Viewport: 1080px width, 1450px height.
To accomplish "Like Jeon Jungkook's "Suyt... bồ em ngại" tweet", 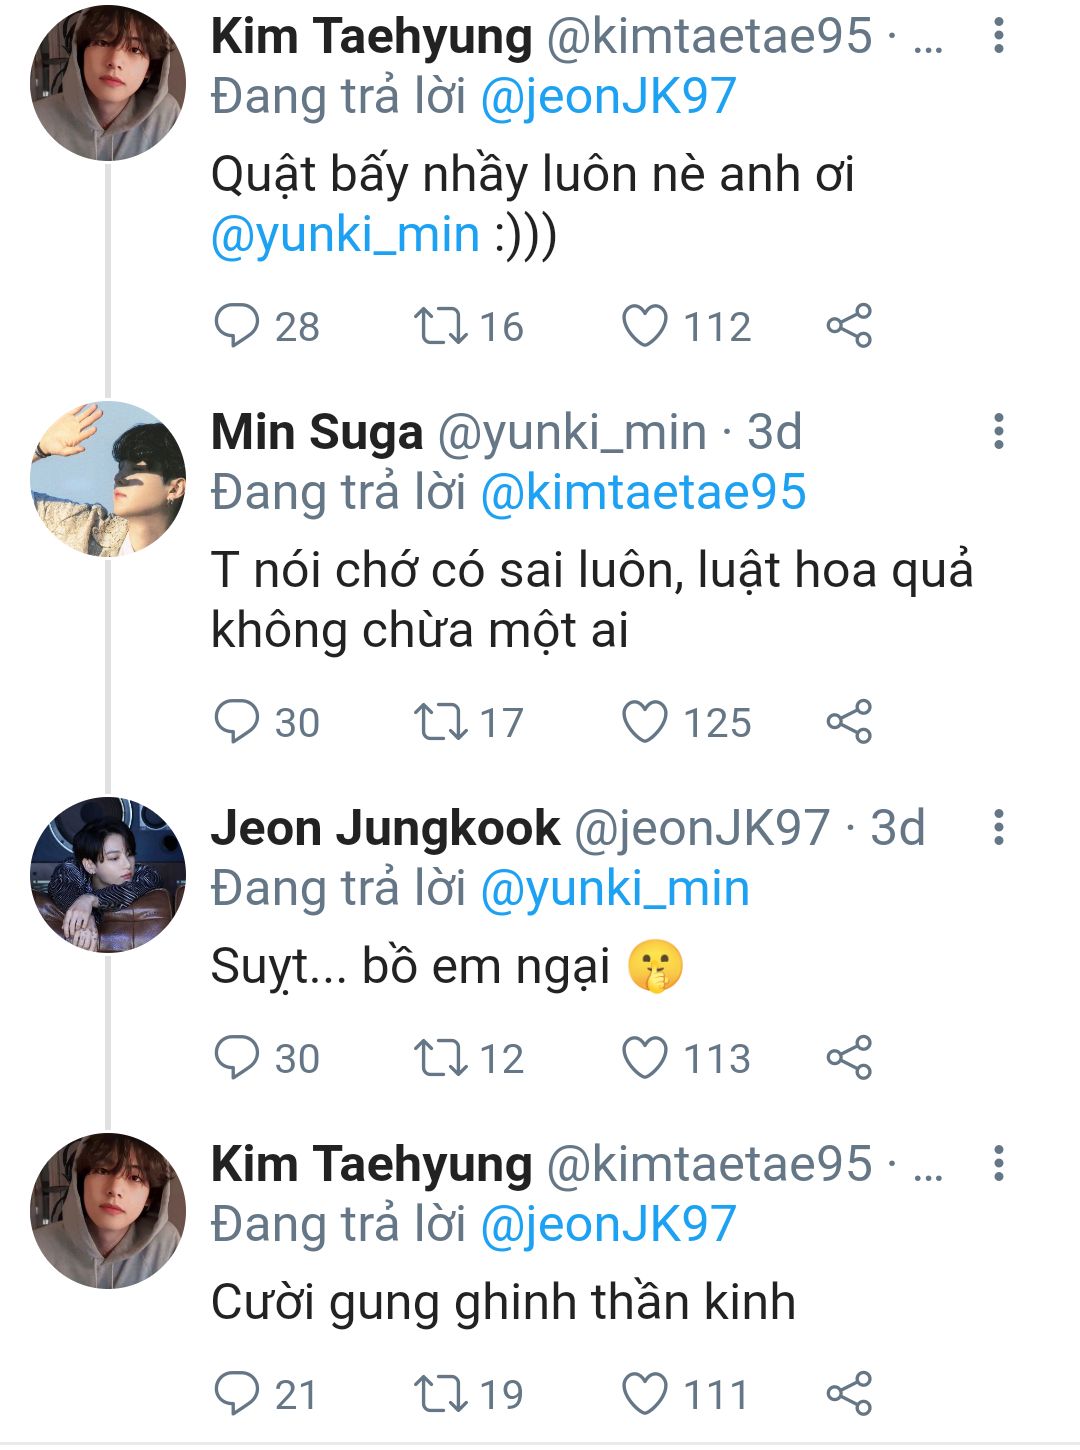I will coord(645,1058).
